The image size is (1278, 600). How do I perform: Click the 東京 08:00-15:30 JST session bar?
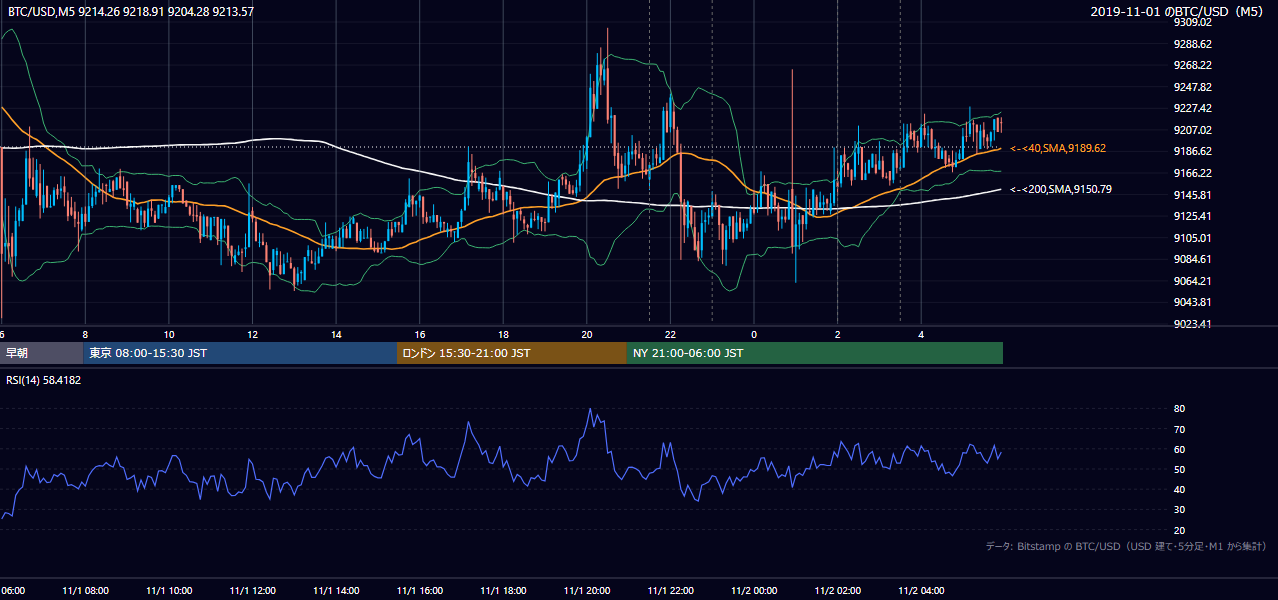pyautogui.click(x=240, y=353)
